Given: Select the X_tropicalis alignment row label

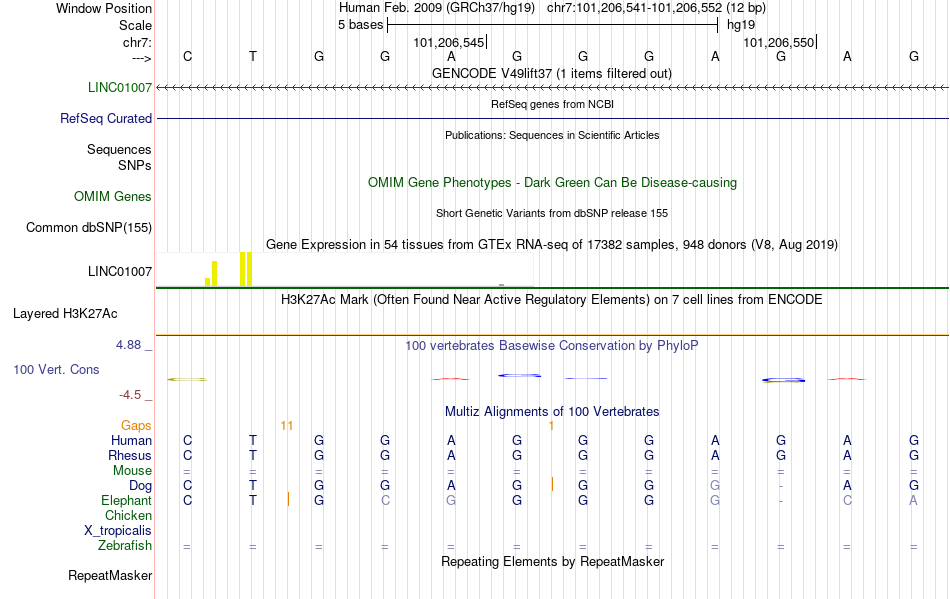Looking at the screenshot, I should pyautogui.click(x=118, y=531).
